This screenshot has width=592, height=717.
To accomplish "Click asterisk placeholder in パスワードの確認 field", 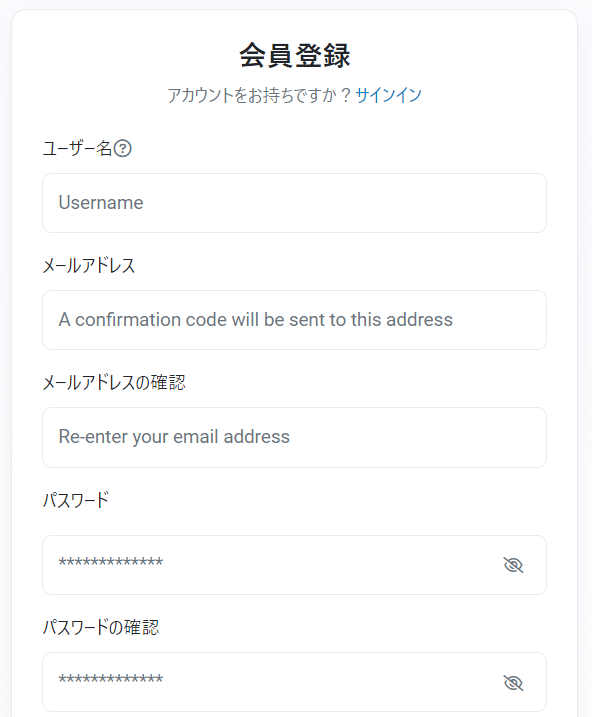I will (x=111, y=679).
